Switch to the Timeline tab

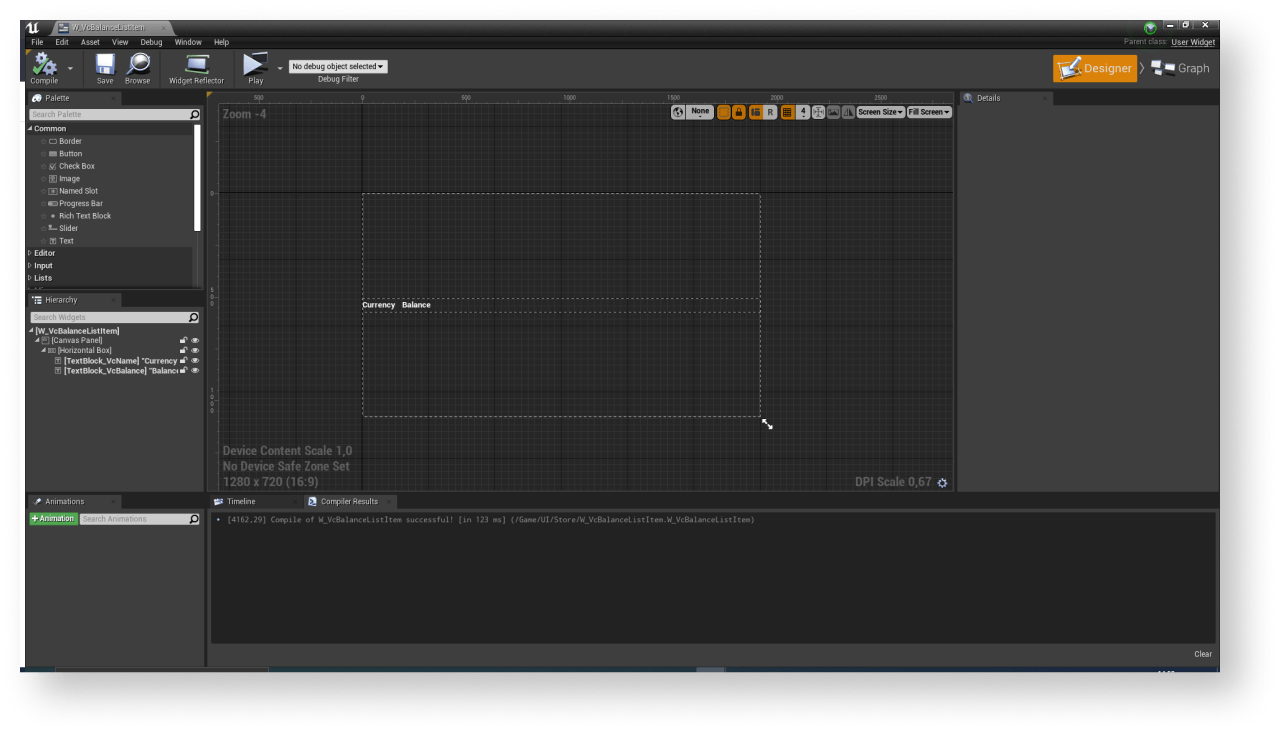[240, 501]
